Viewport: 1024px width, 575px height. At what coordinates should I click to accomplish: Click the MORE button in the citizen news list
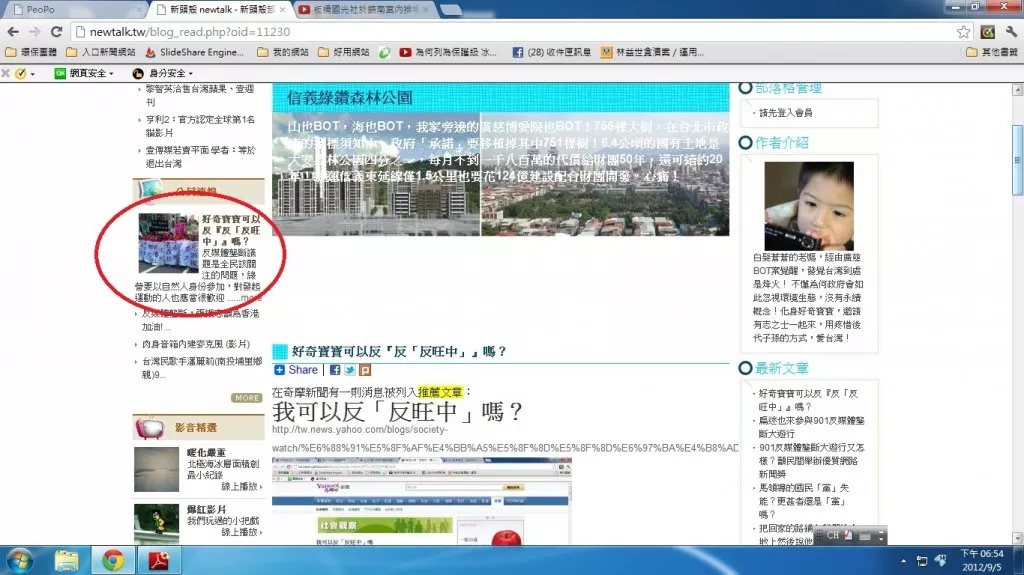point(247,397)
